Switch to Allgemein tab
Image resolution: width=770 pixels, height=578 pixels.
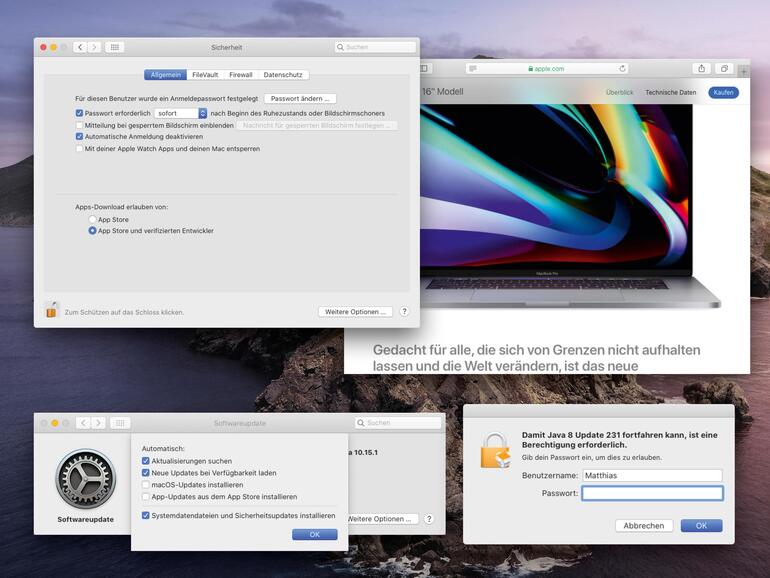tap(165, 75)
